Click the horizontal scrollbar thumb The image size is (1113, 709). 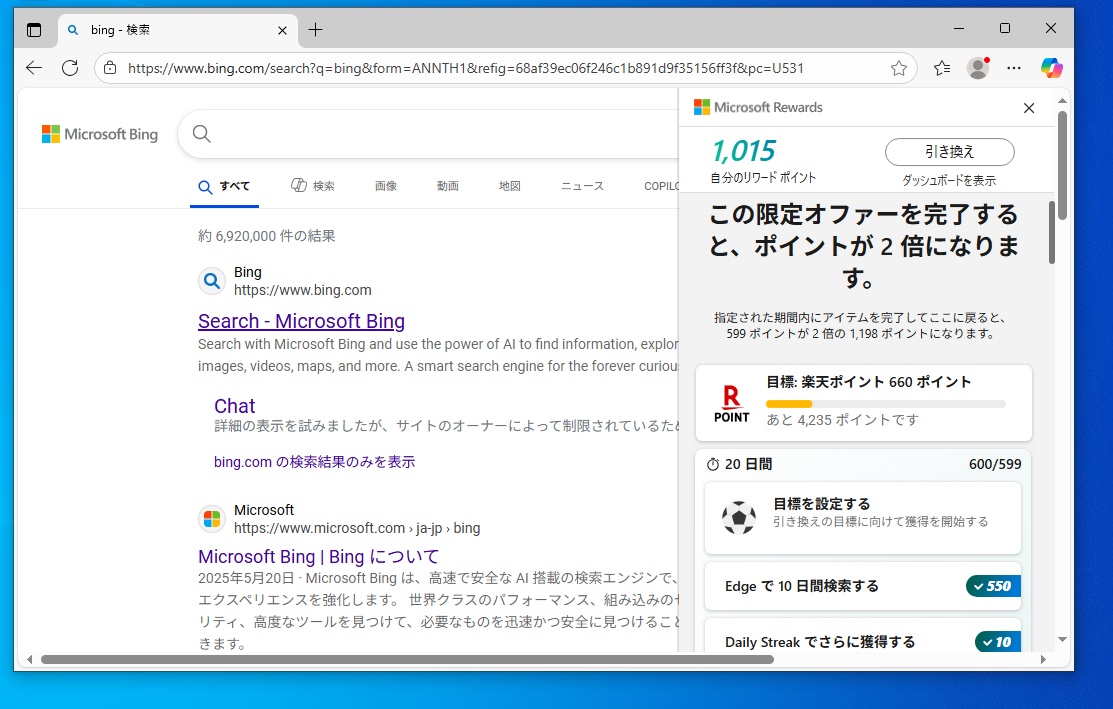(407, 659)
